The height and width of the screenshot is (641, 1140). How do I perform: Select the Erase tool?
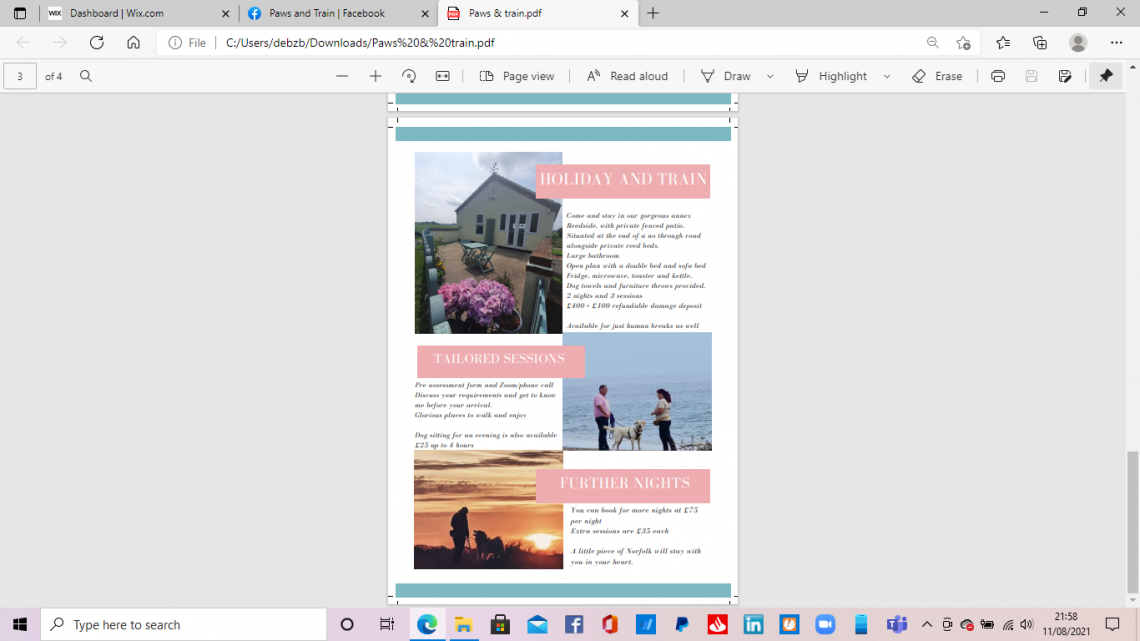937,76
